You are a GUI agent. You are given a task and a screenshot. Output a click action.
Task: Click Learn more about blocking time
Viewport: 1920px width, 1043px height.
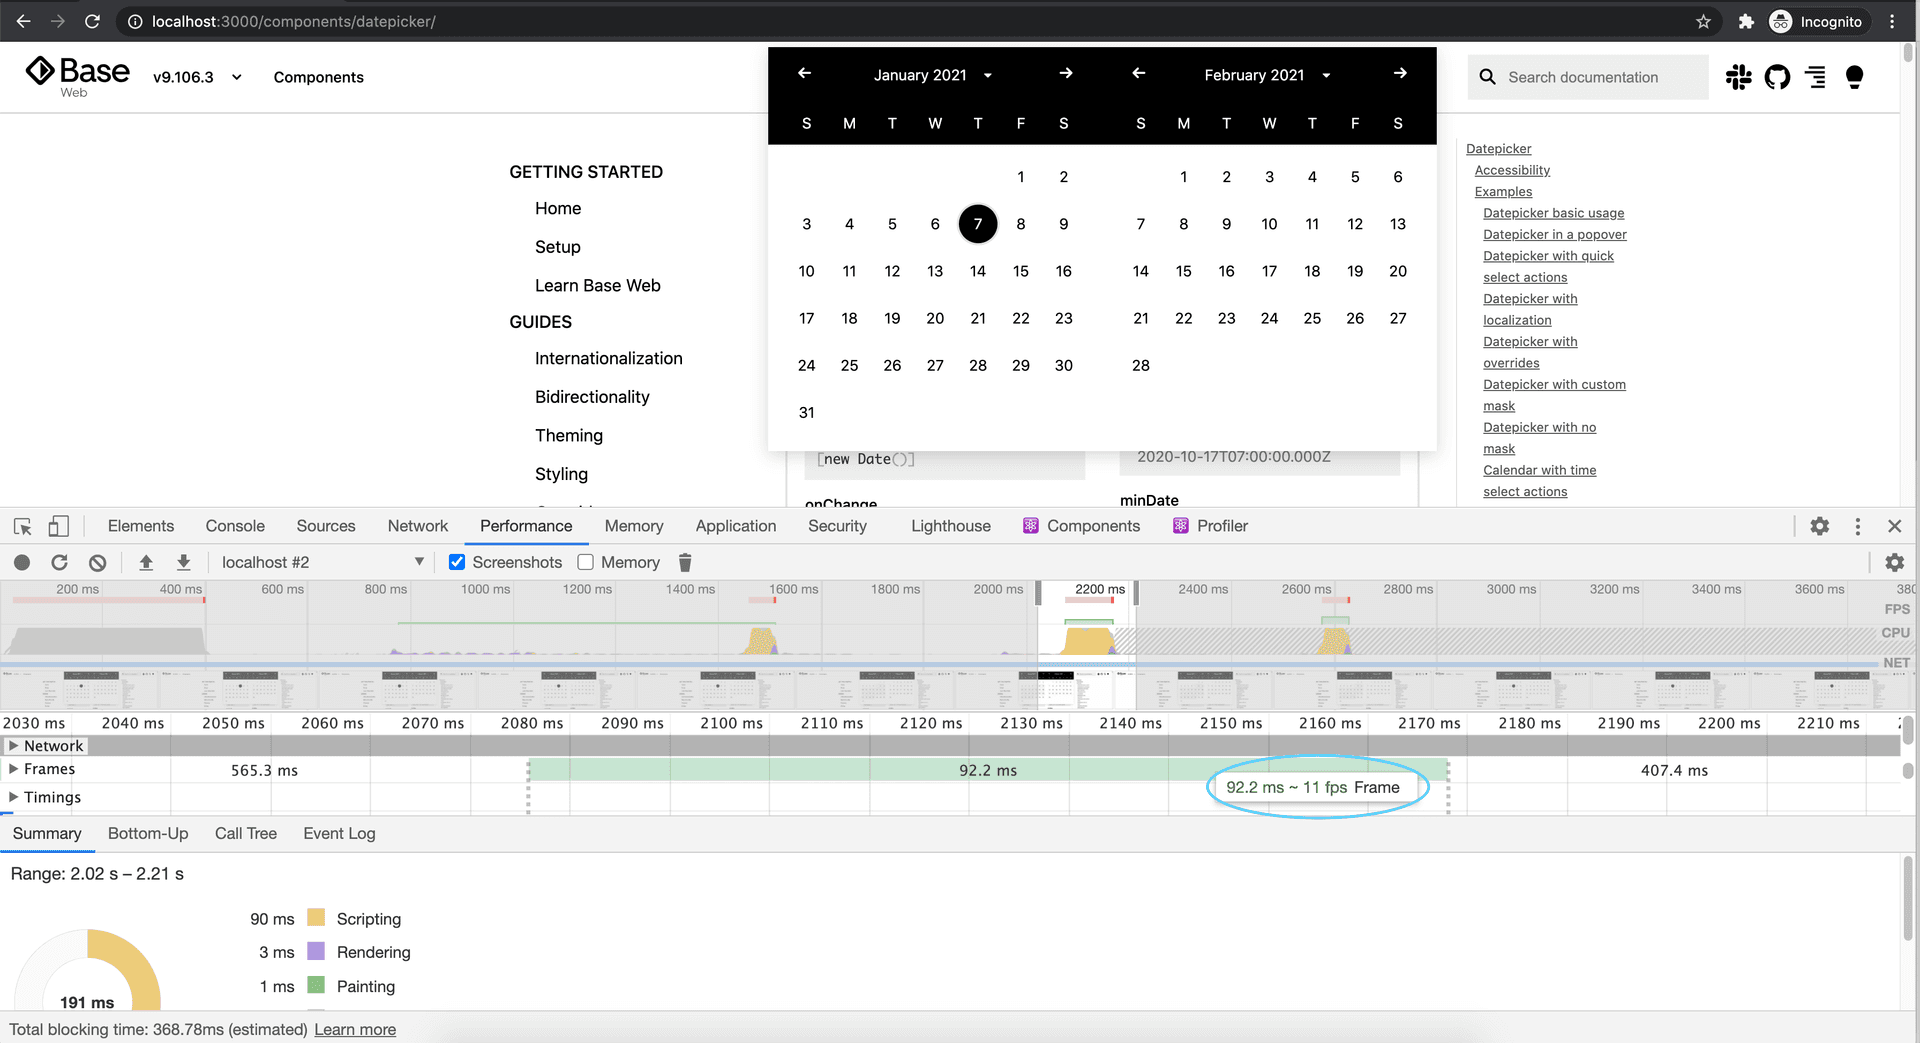coord(355,1029)
